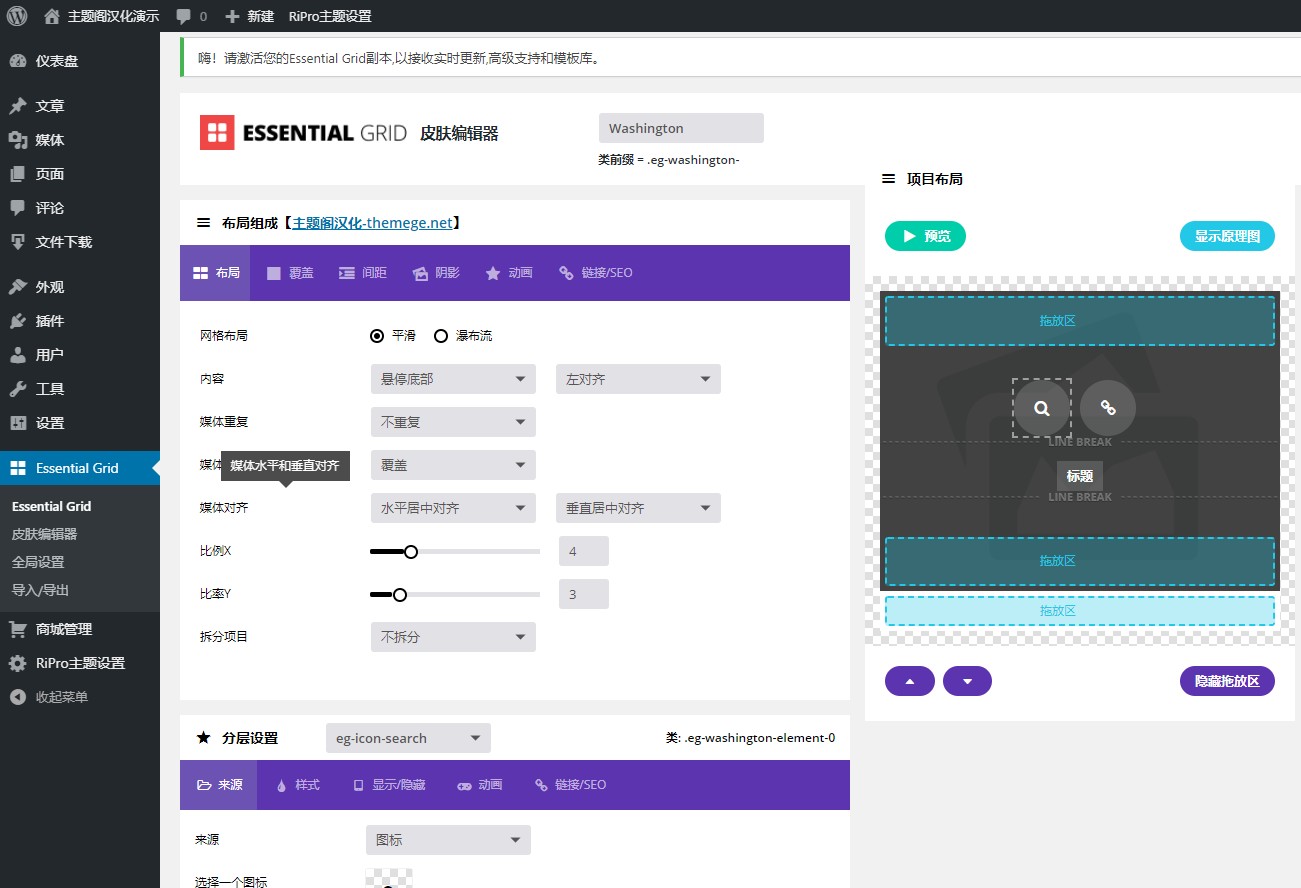Click the RiPro主题设置 gear icon in sidebar
Screen dimensions: 1301x888
(x=17, y=663)
